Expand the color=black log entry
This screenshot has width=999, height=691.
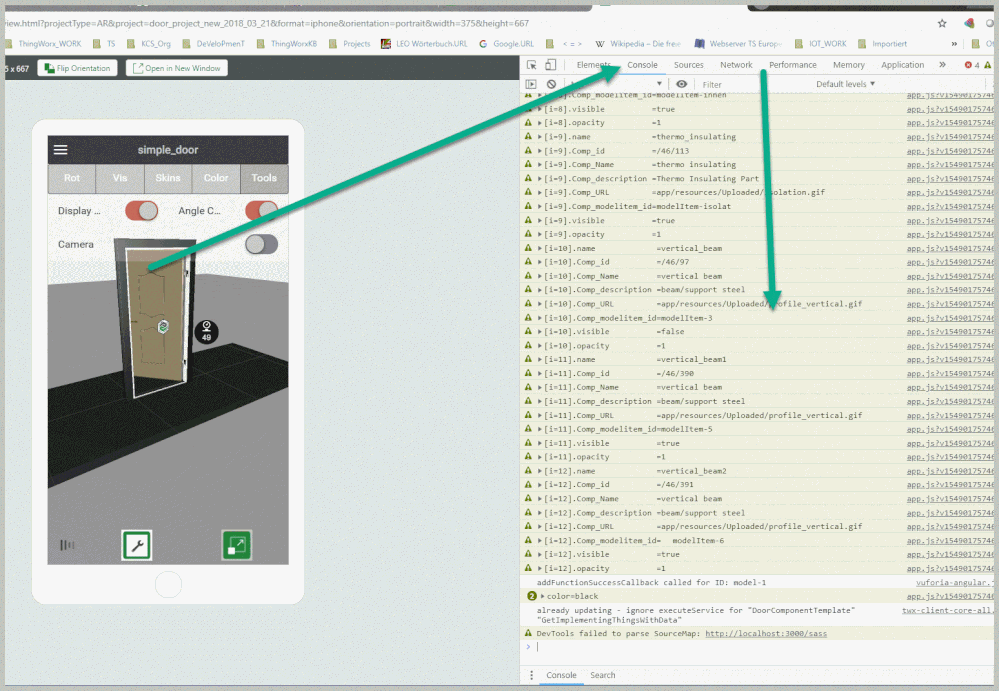click(x=542, y=596)
